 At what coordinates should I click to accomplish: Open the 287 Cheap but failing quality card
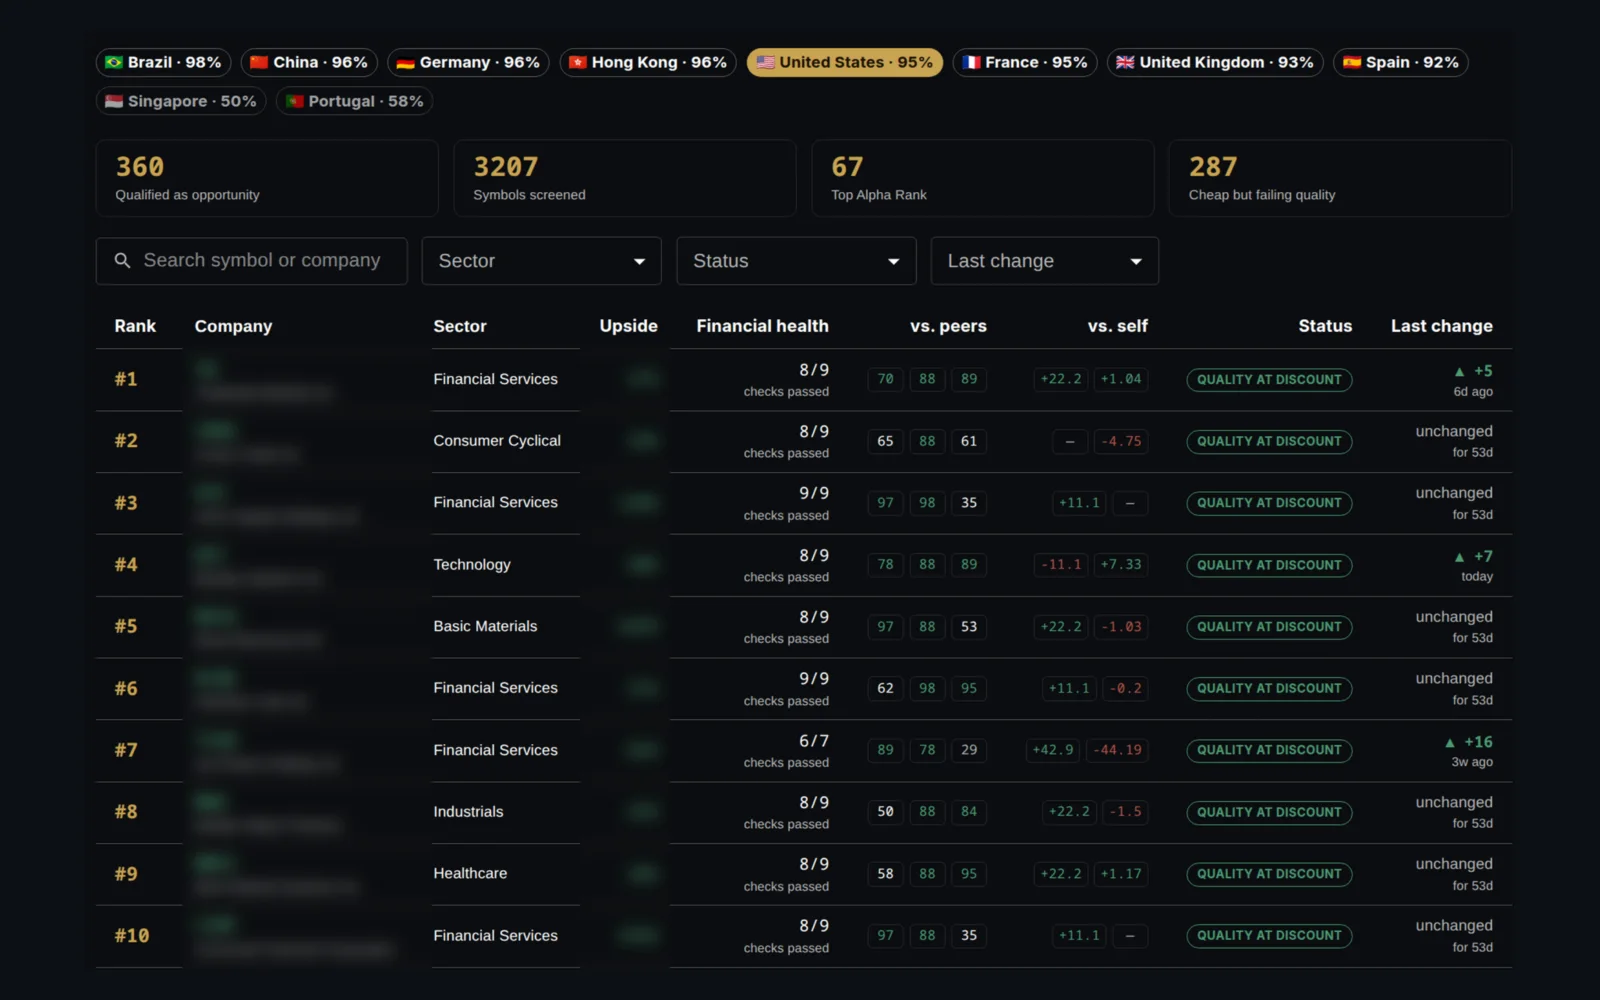[1340, 178]
